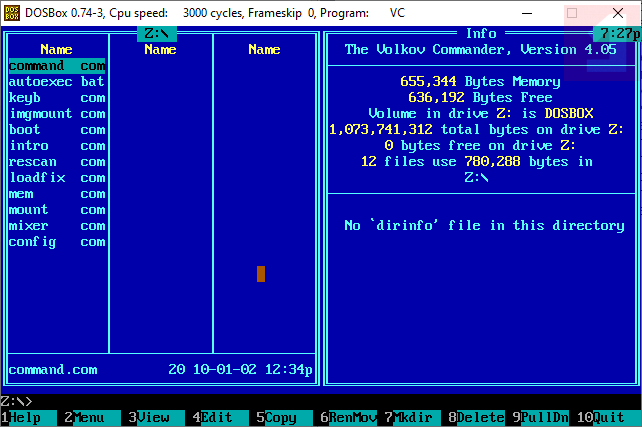Click the '1,073,741,312 total bytes' line
The image size is (642, 427).
coord(477,130)
